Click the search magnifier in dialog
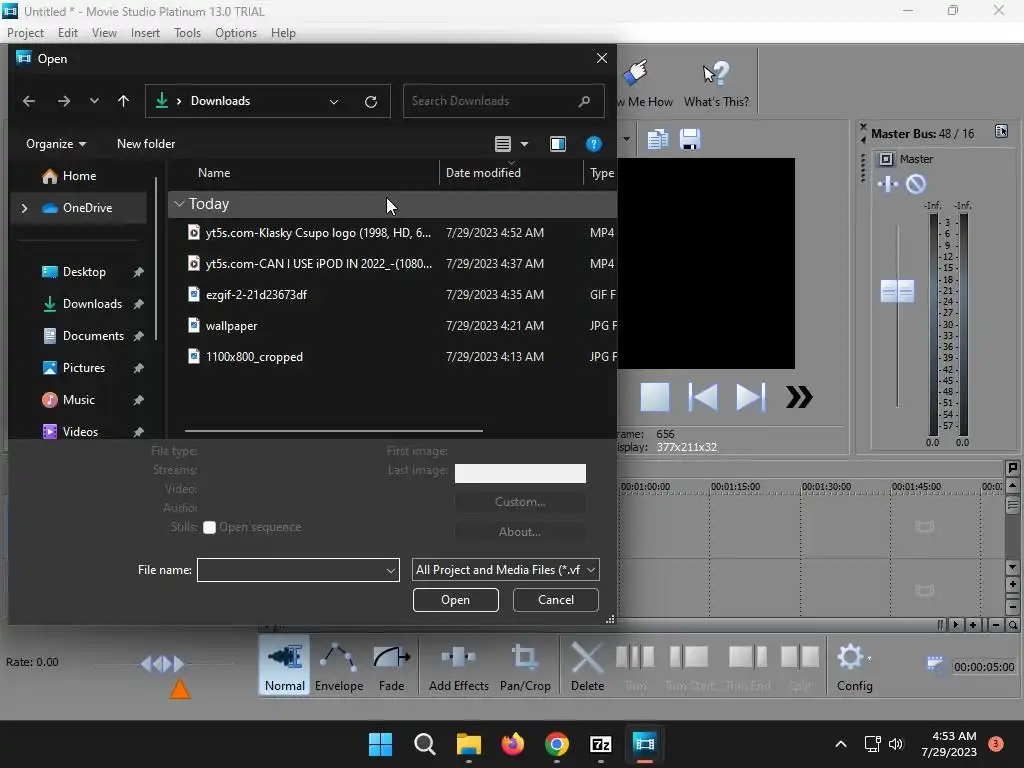Screen dimensions: 1024x768 point(584,101)
